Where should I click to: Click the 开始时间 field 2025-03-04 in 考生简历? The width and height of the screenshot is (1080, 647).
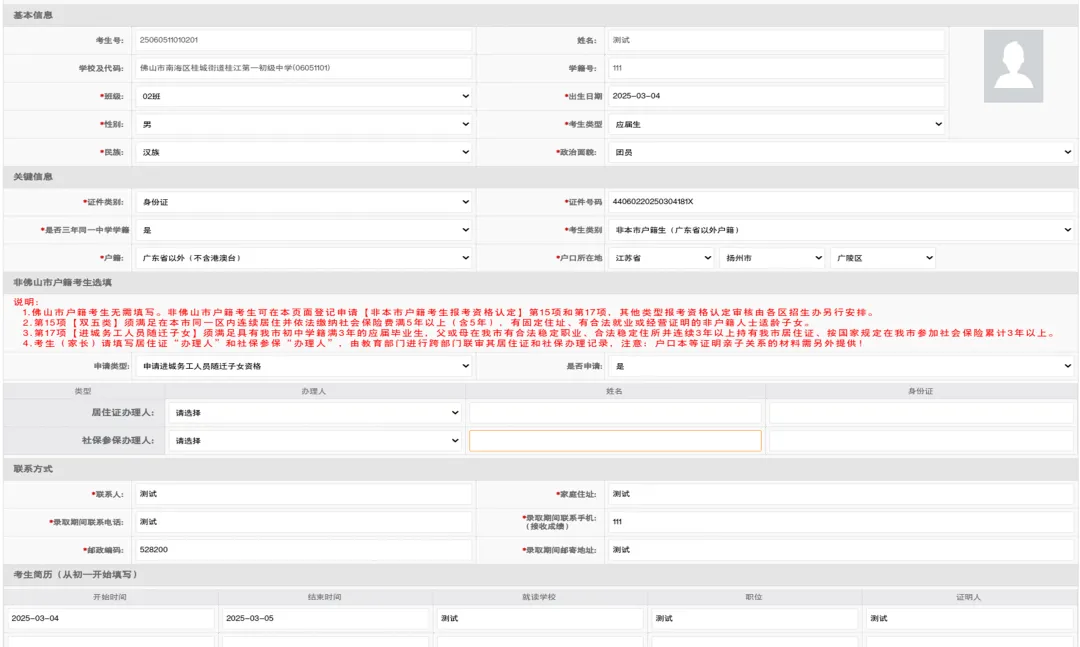(111, 618)
